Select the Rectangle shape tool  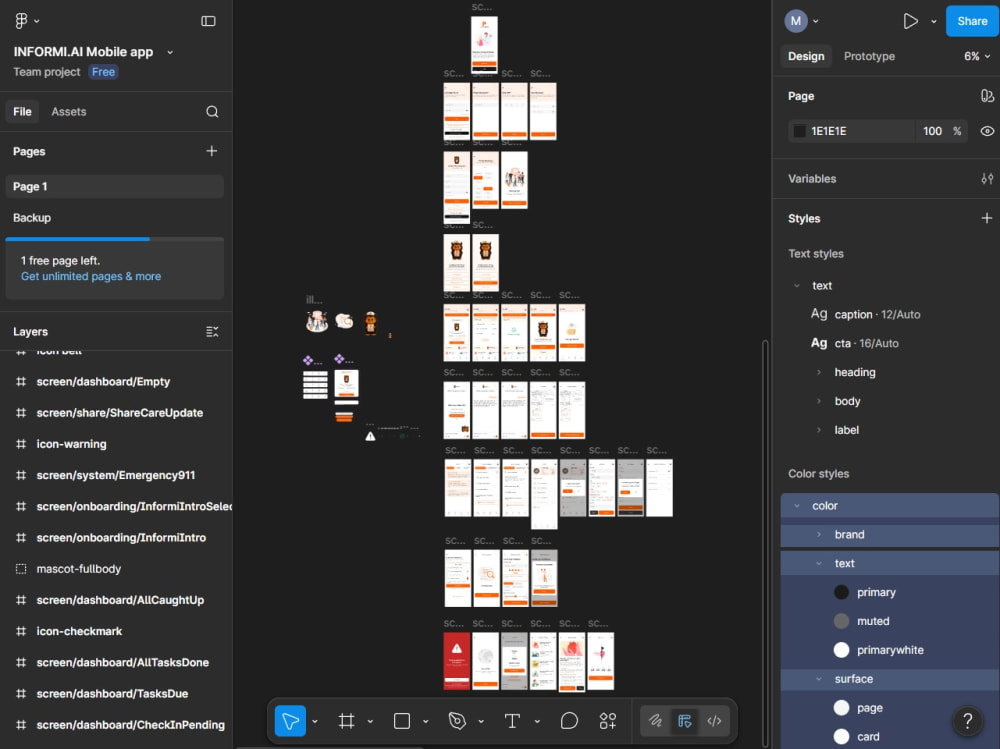(402, 721)
